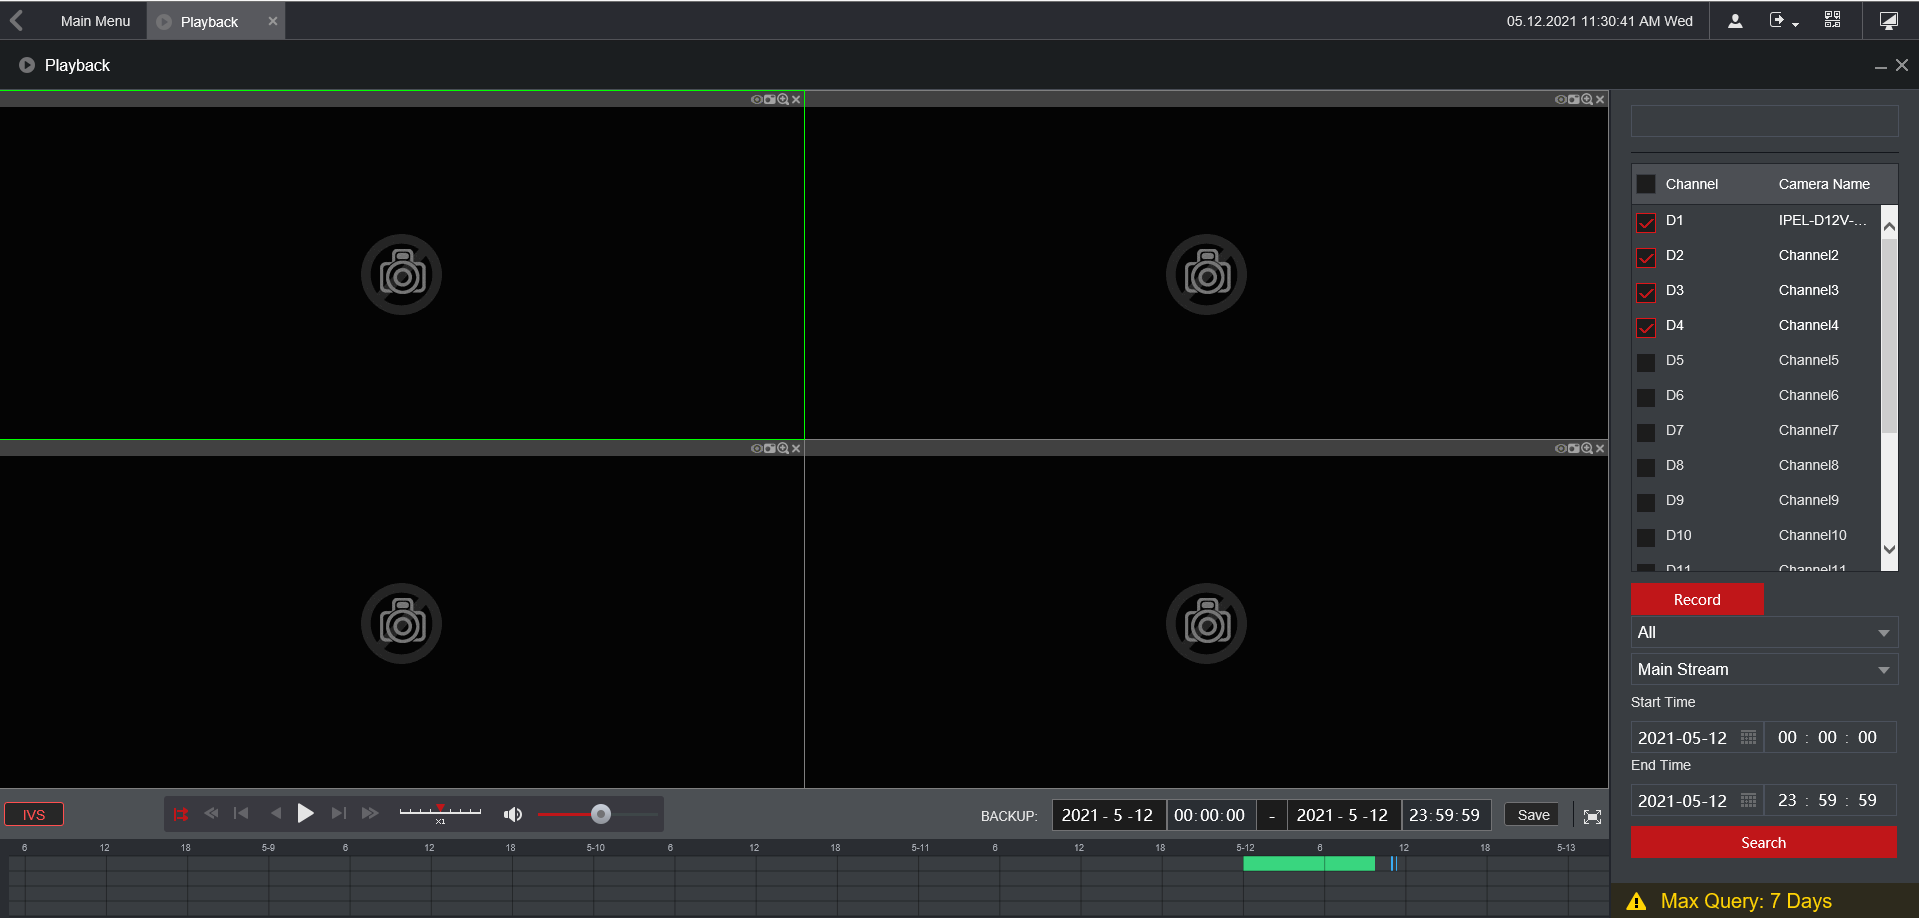Image resolution: width=1919 pixels, height=918 pixels.
Task: Click the IVS smart search button
Action: [33, 814]
